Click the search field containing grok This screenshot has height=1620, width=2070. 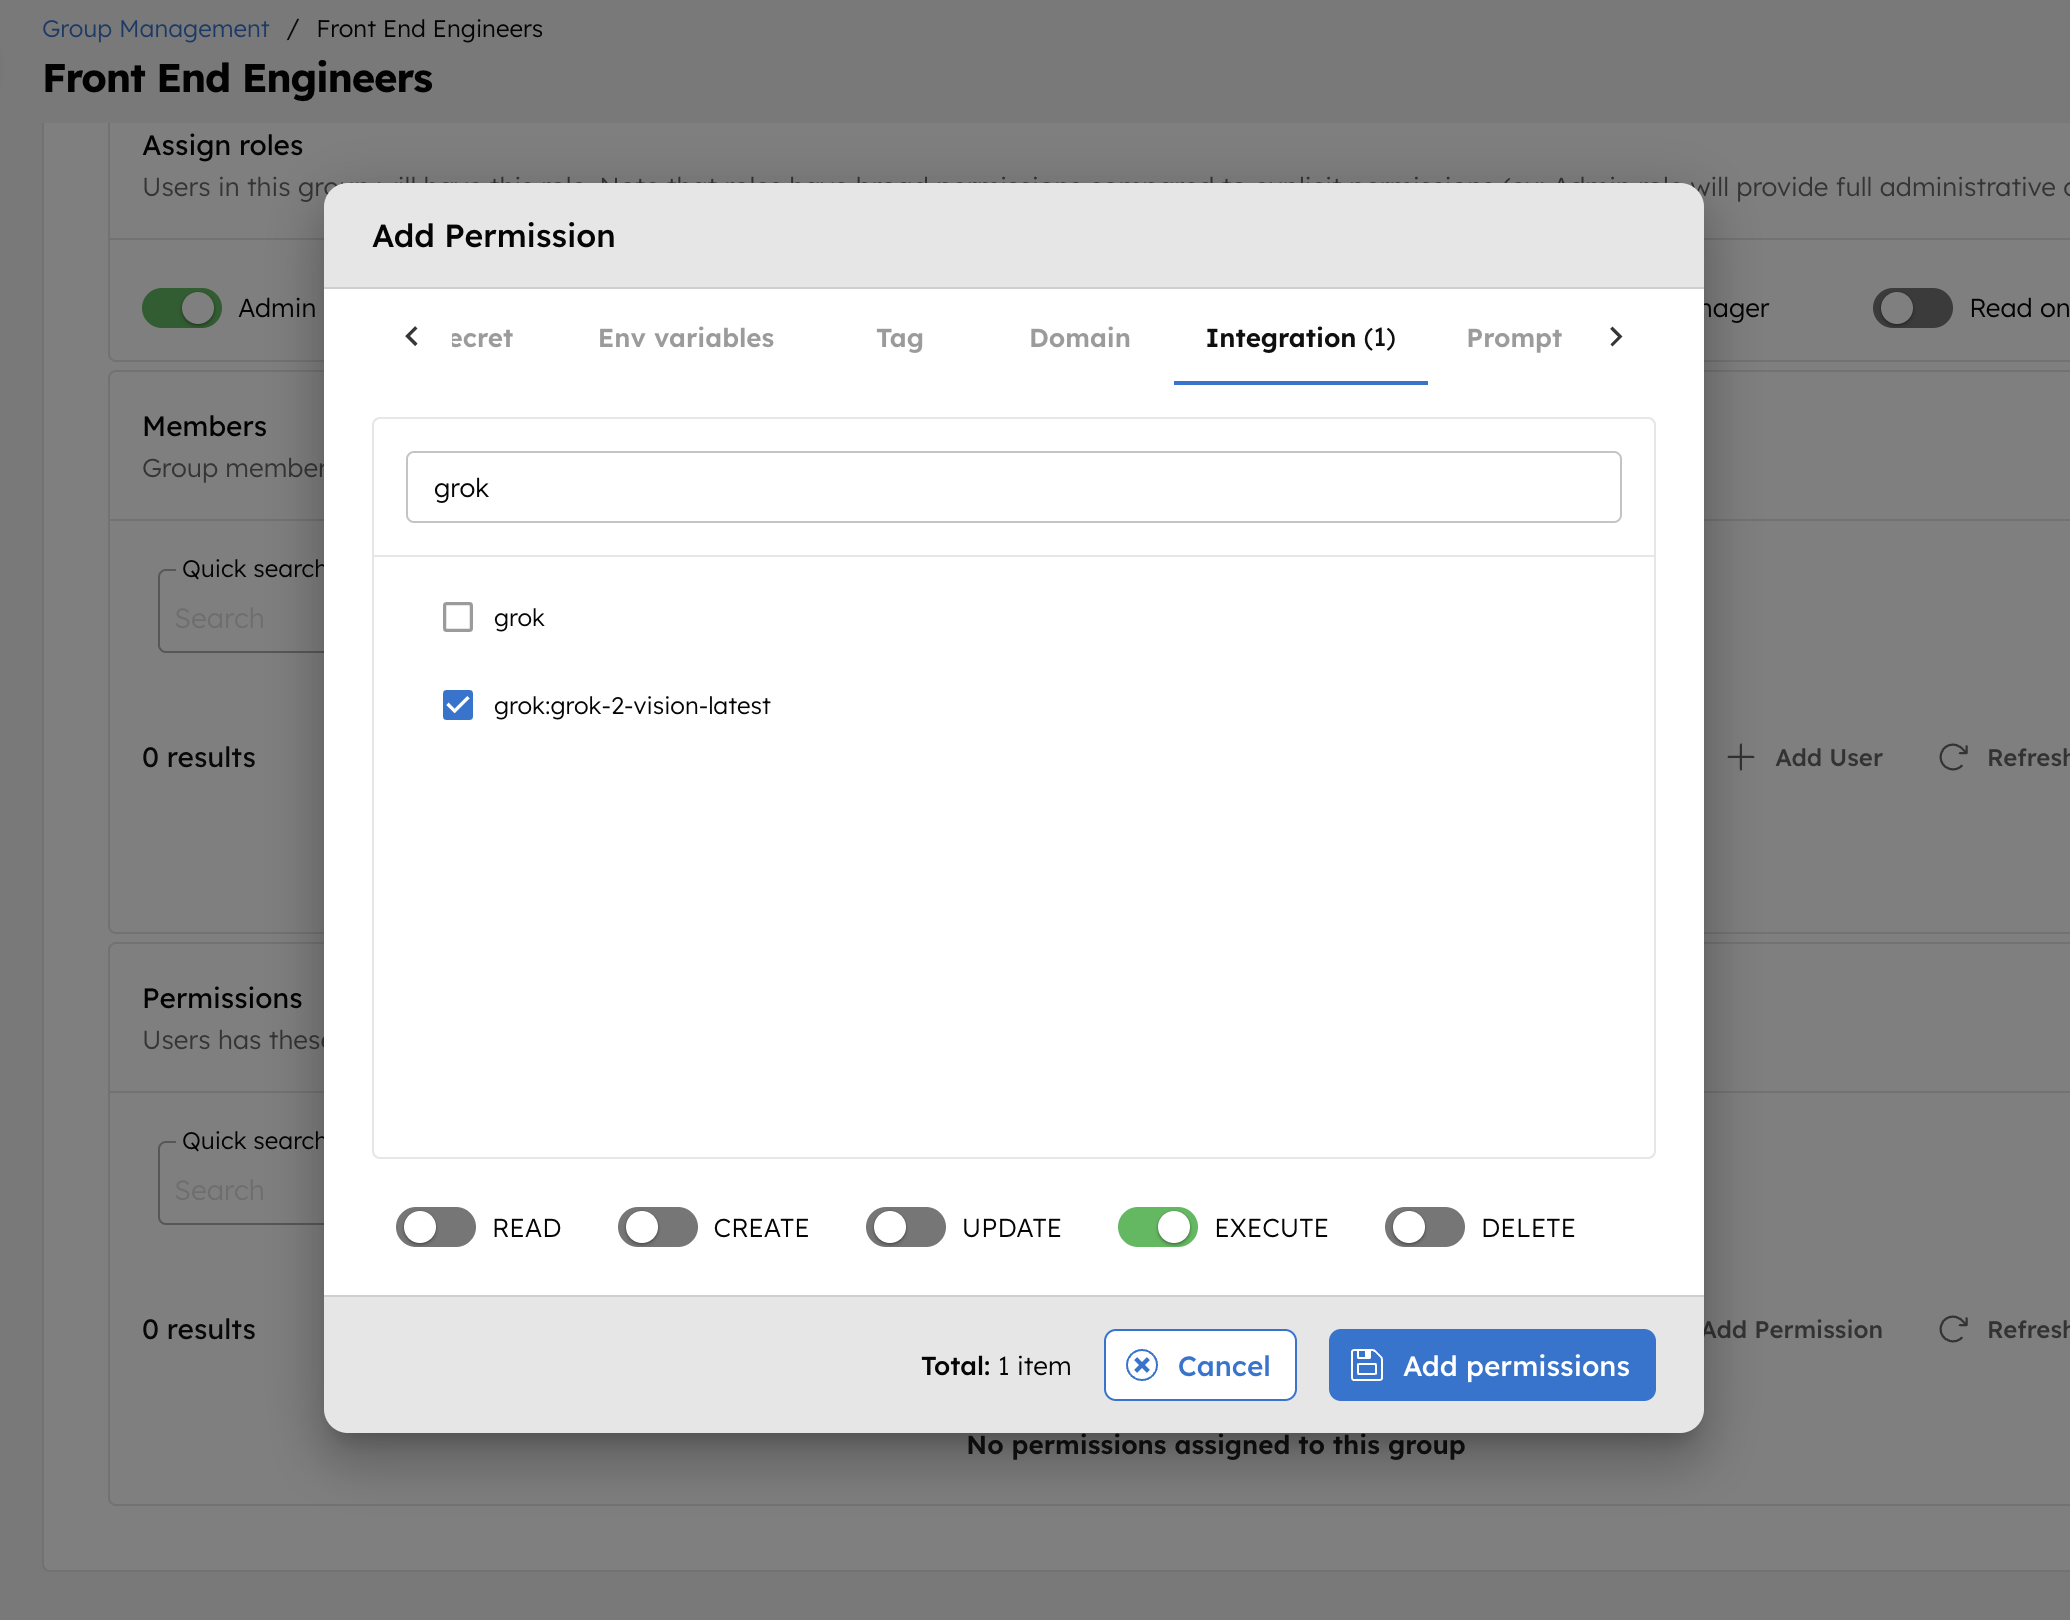pos(1014,487)
